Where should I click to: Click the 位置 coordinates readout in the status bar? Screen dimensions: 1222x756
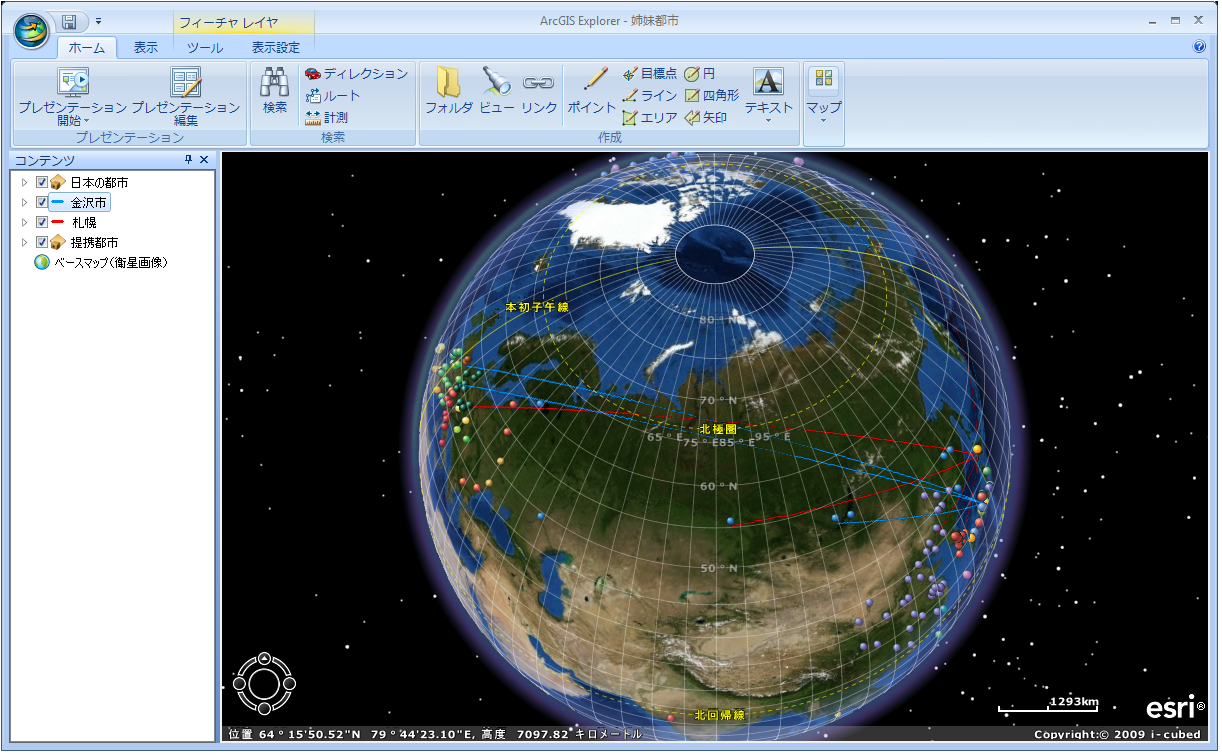point(435,734)
